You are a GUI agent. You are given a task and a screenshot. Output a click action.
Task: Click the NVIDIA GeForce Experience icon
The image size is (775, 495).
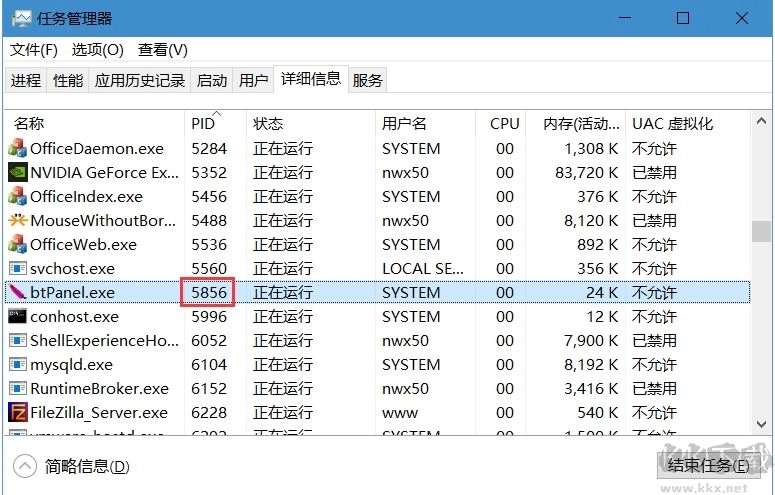17,172
